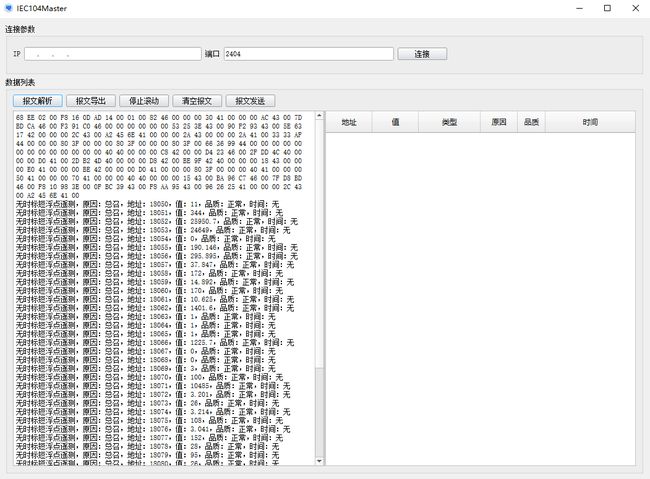Click the message log scroll-down arrow
650x479 pixels.
[x=319, y=461]
